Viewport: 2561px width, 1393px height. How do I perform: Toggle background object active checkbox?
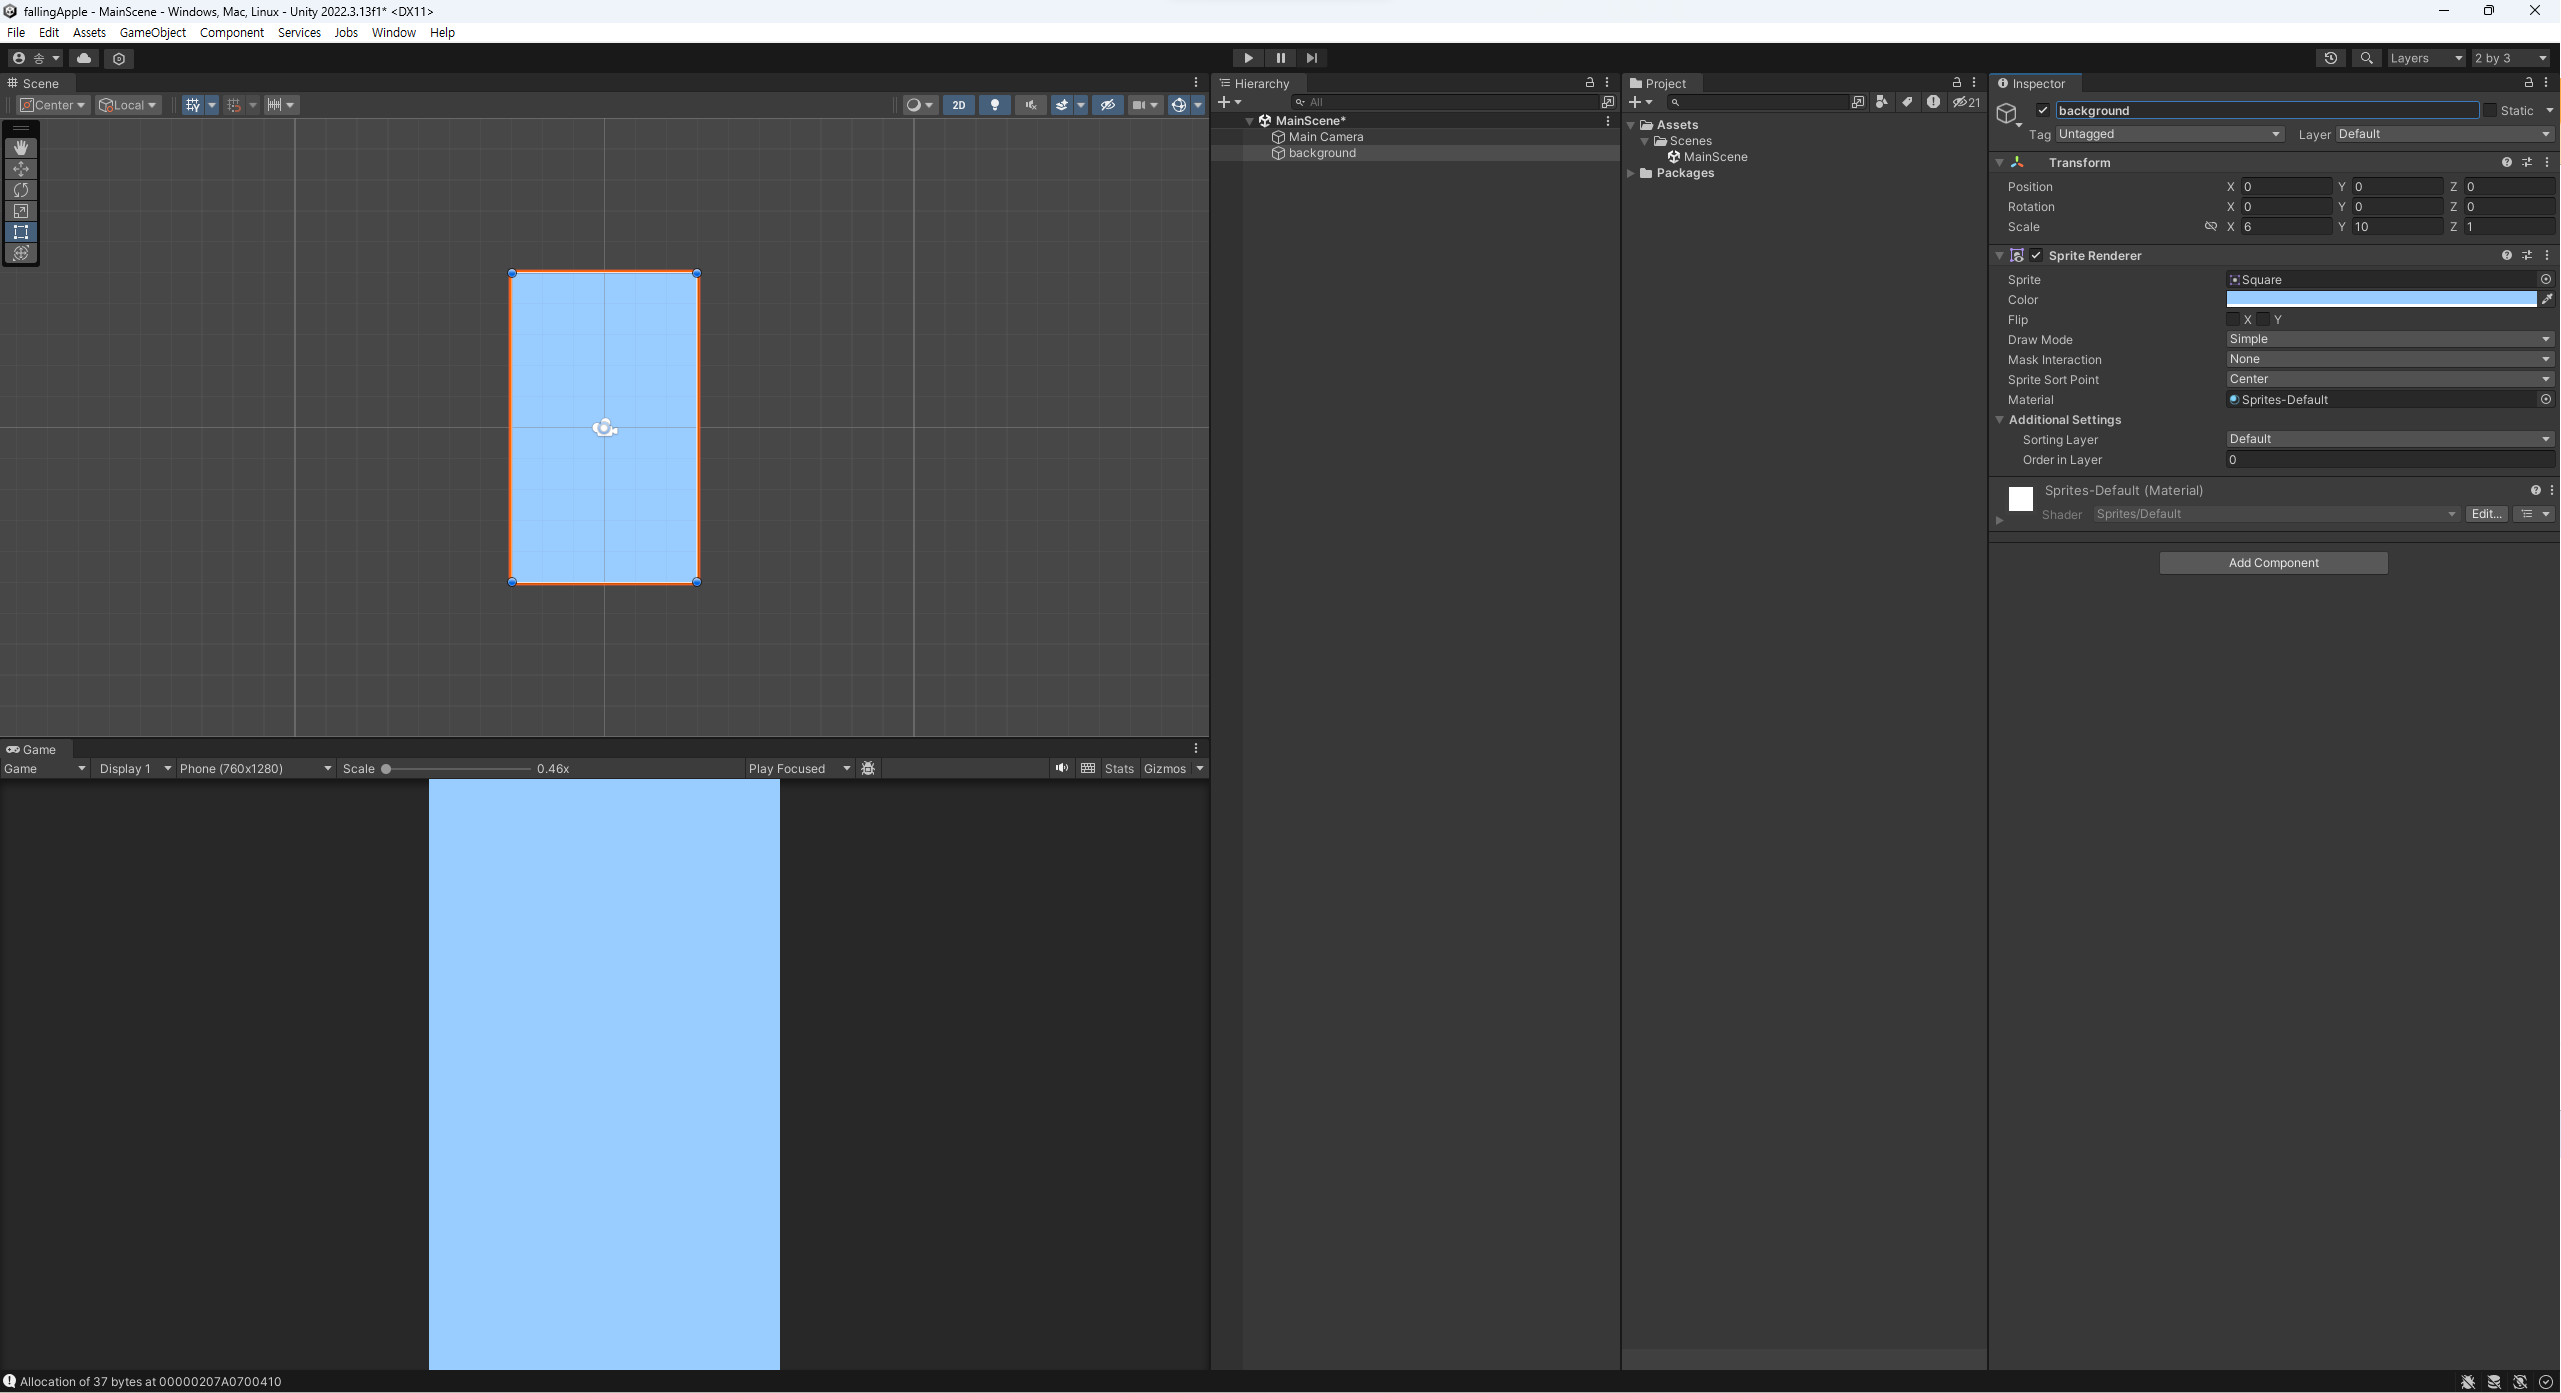[x=2043, y=108]
